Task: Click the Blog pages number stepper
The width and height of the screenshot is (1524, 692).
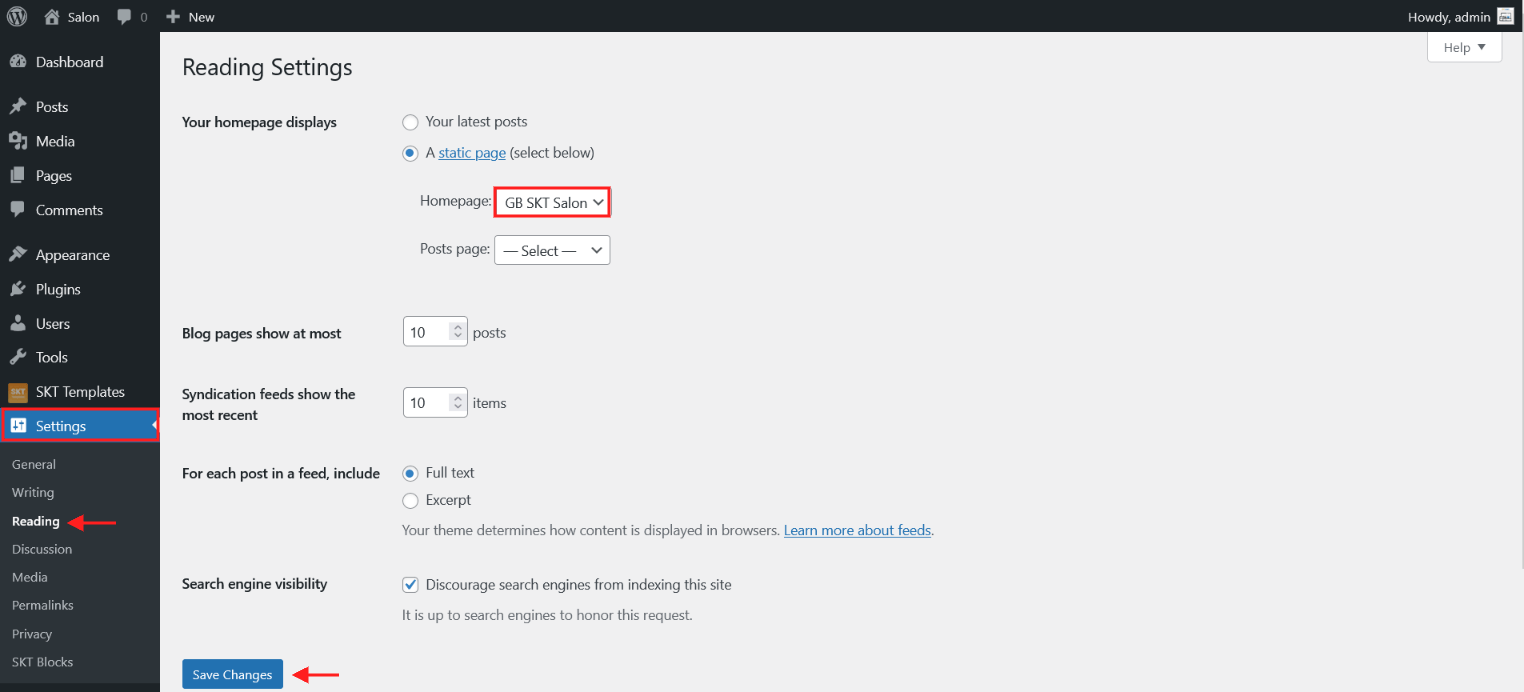Action: (458, 332)
